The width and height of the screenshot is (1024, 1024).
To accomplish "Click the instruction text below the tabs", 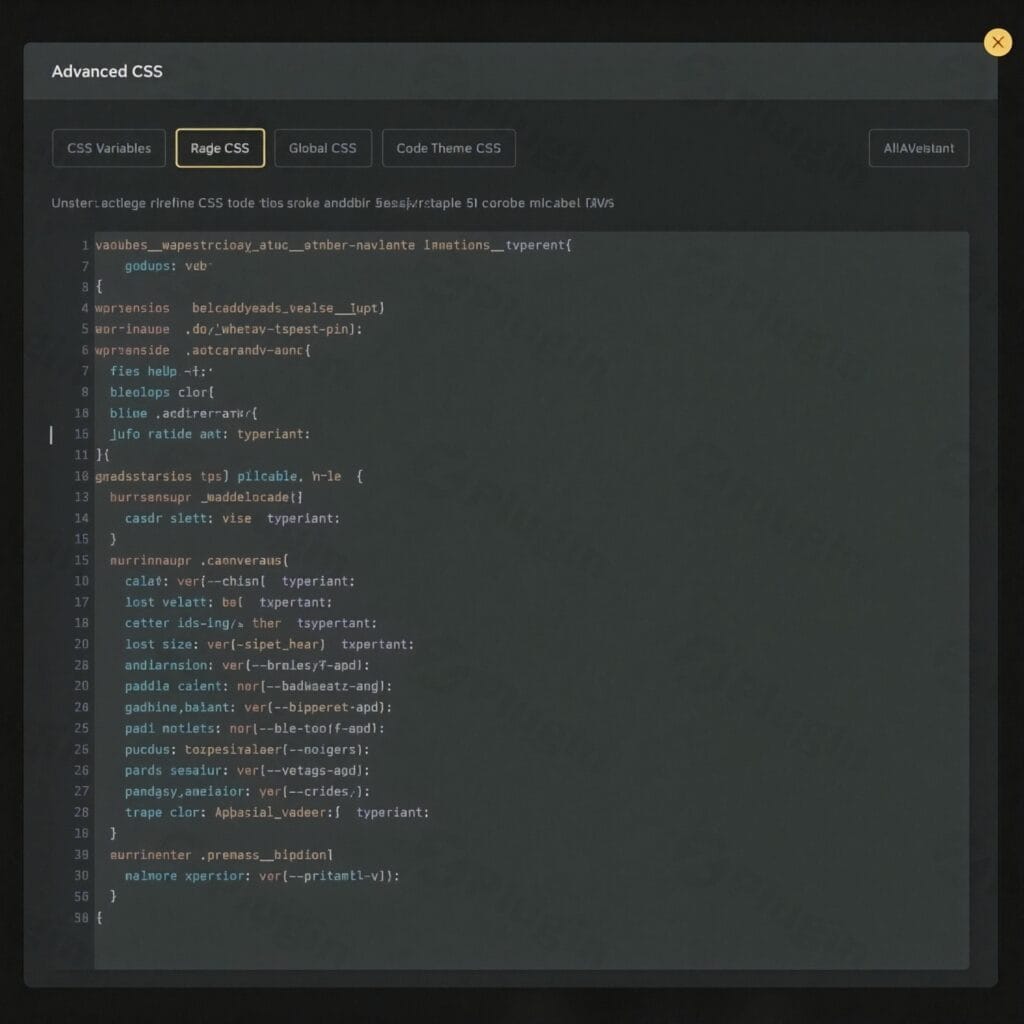I will [x=332, y=203].
